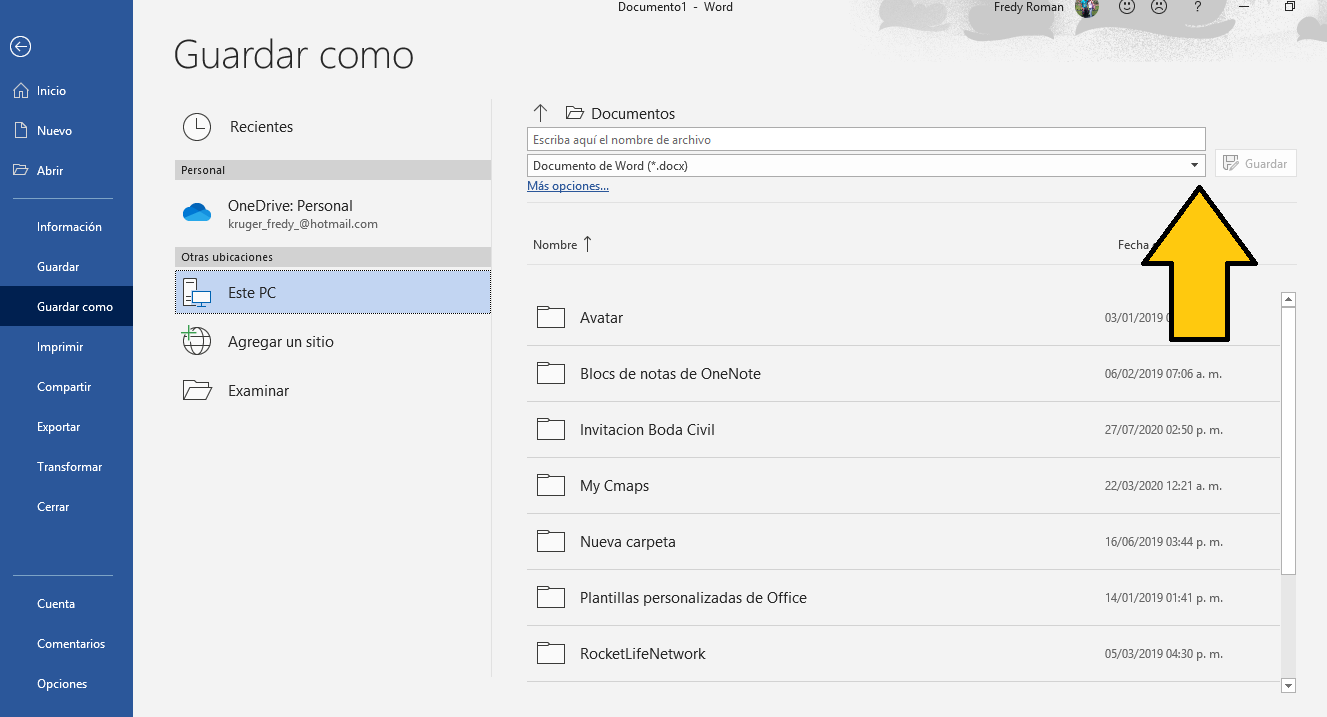
Task: Select the Este PC location icon
Action: [196, 292]
